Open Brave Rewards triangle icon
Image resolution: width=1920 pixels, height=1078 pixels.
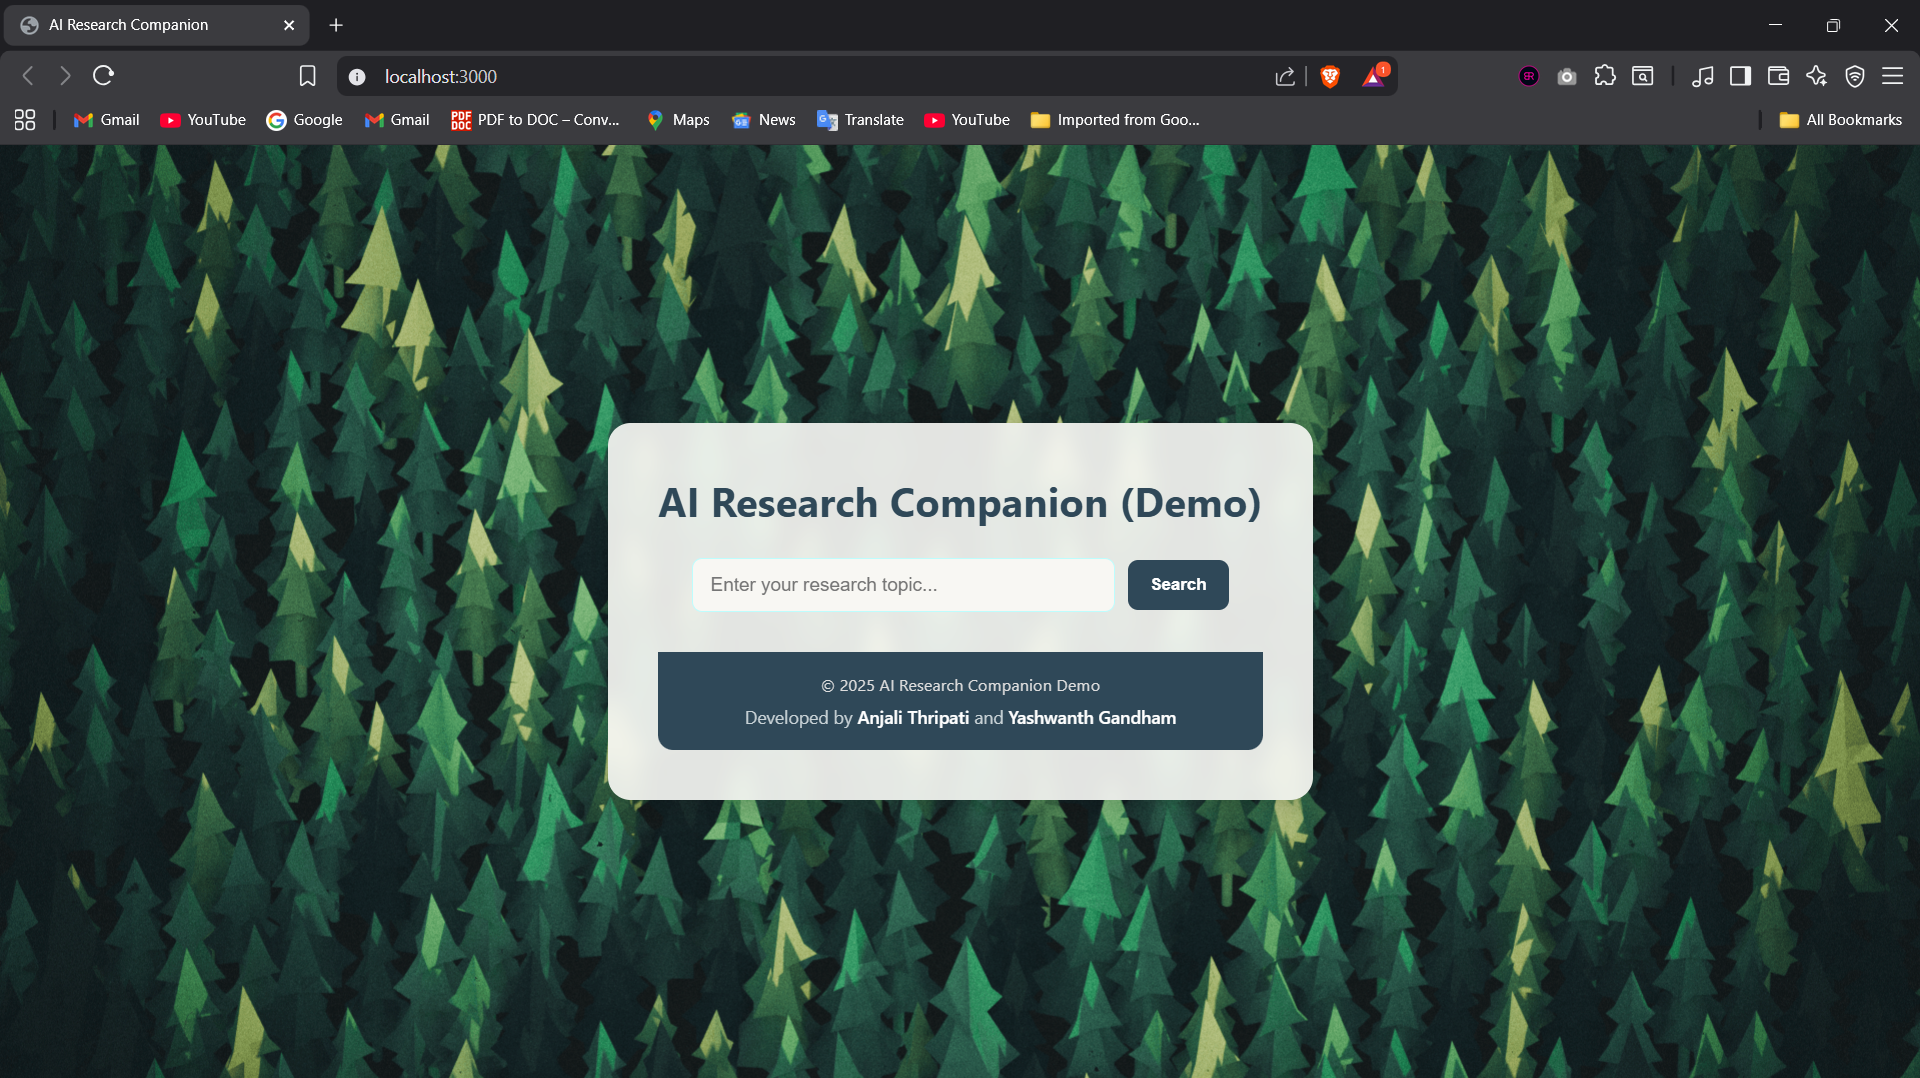coord(1374,77)
